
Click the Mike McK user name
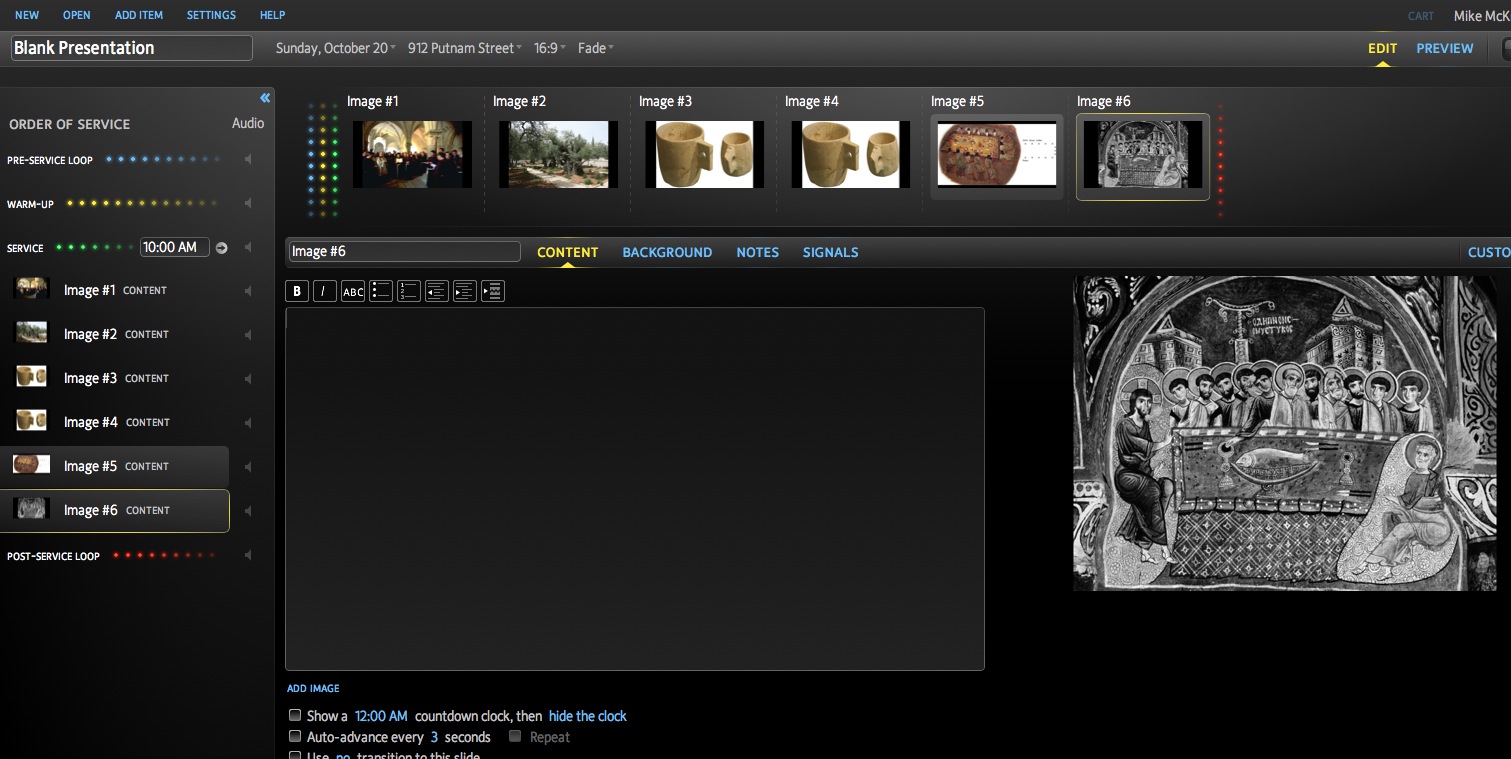click(x=1482, y=16)
